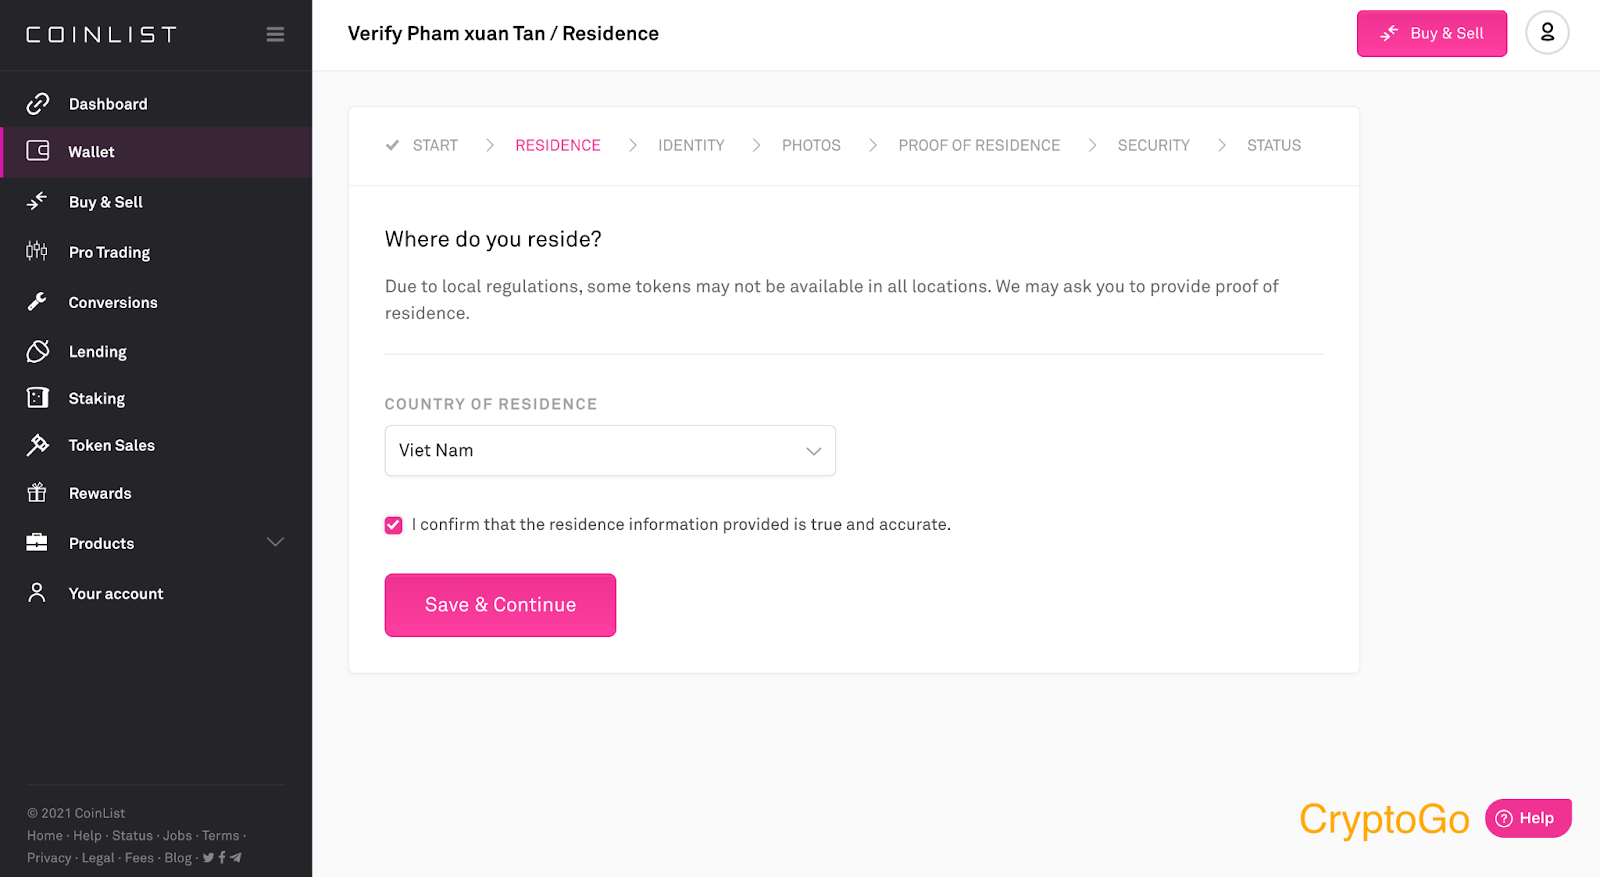Click the Save & Continue button

point(500,605)
